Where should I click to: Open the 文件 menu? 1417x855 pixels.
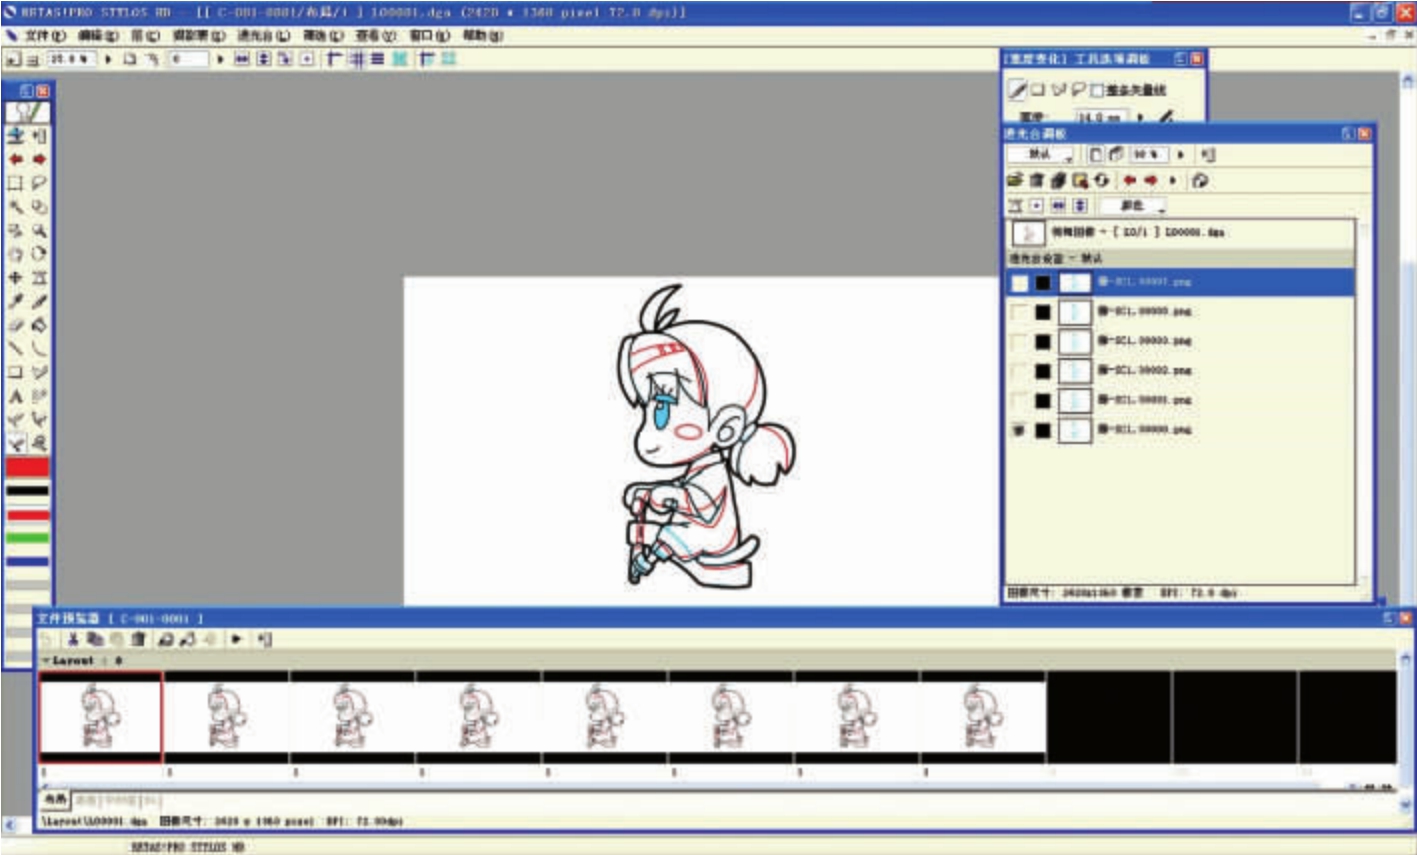click(45, 35)
